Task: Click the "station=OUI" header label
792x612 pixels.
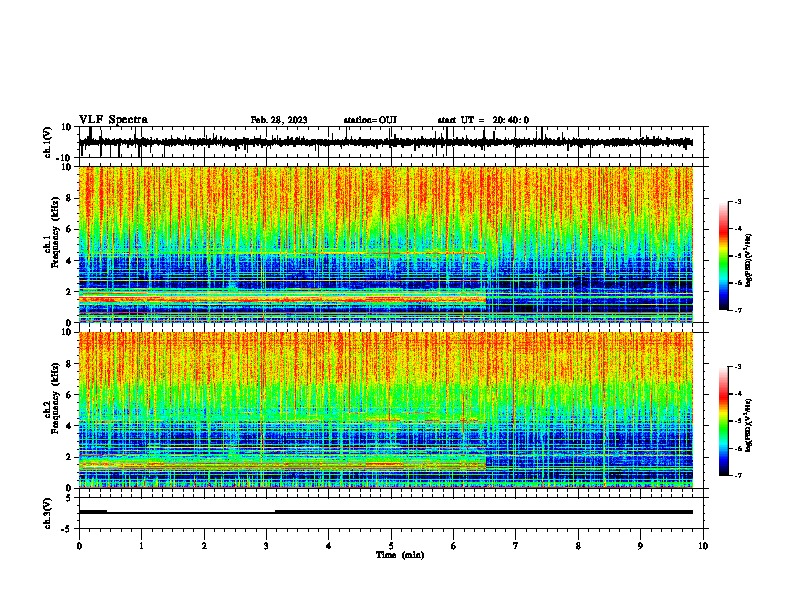Action: [x=370, y=120]
